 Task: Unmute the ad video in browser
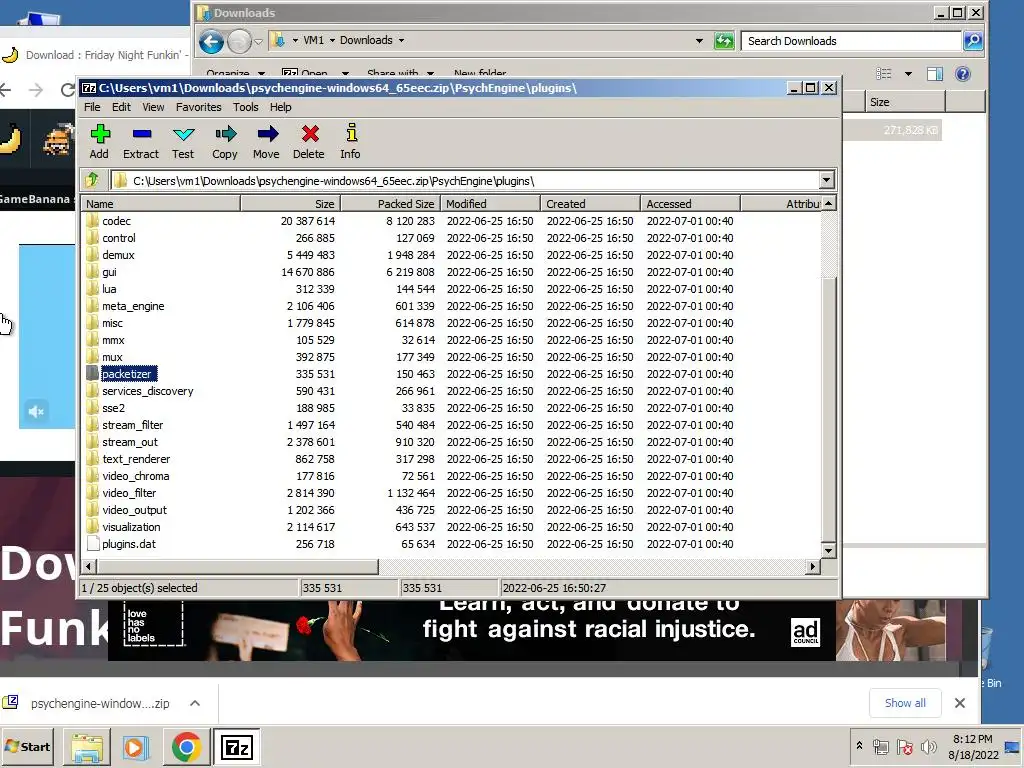(x=37, y=411)
